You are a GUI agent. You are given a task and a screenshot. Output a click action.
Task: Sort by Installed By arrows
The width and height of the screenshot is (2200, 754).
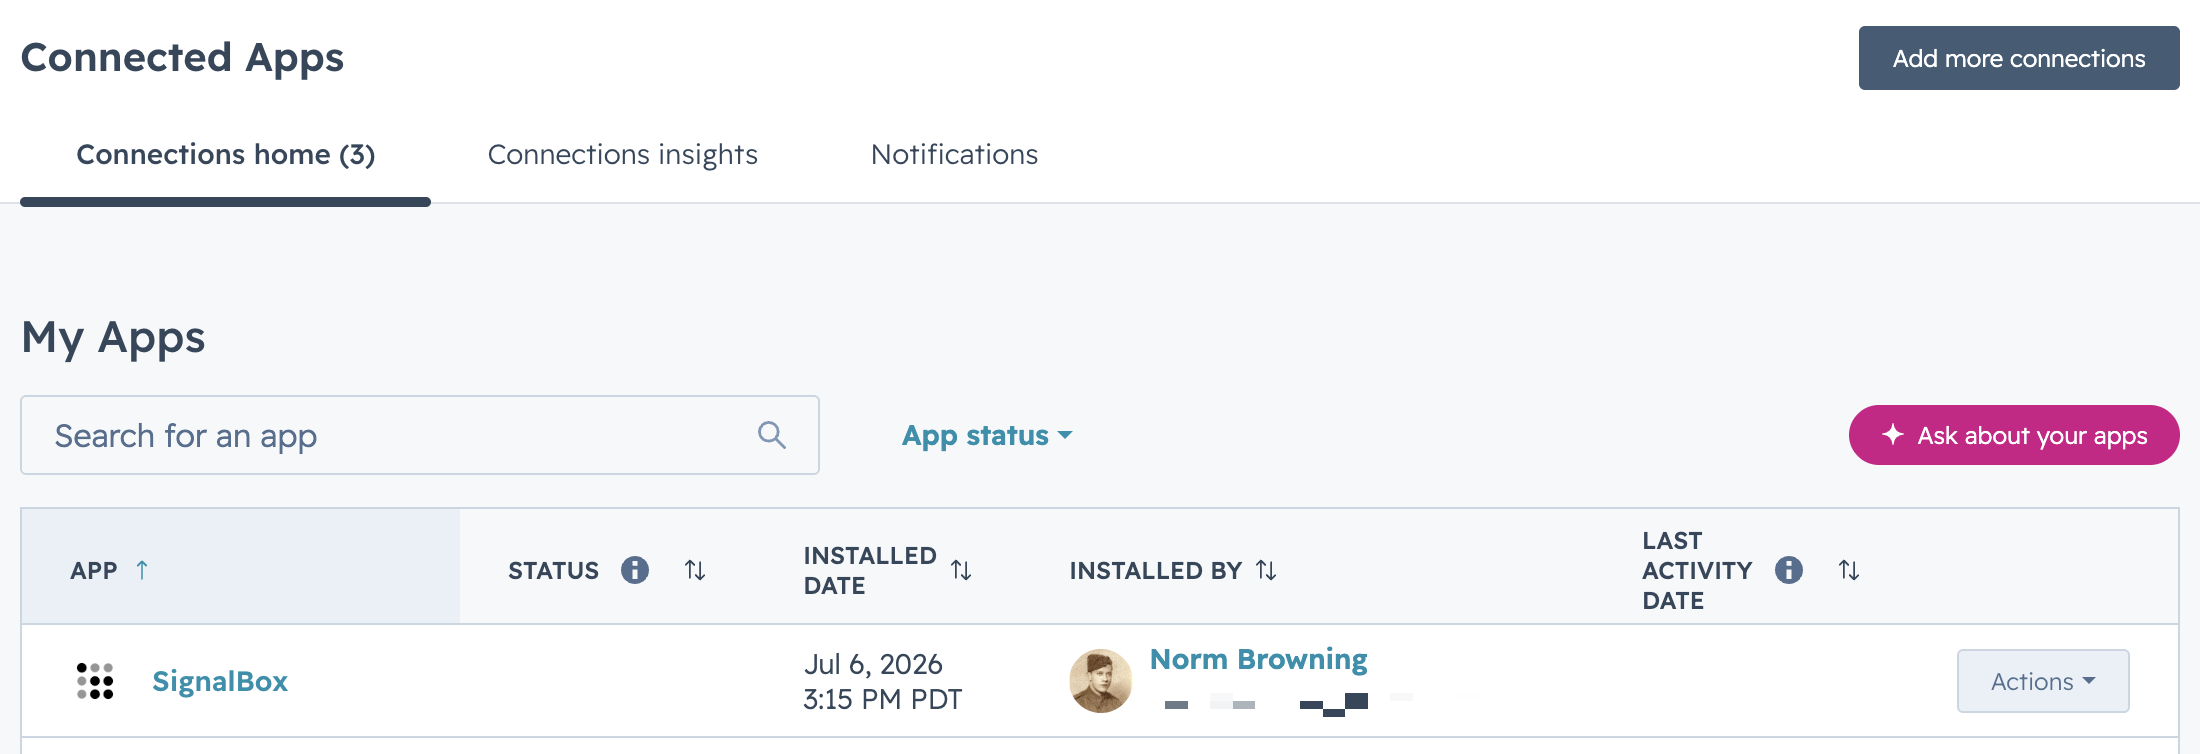click(1266, 570)
